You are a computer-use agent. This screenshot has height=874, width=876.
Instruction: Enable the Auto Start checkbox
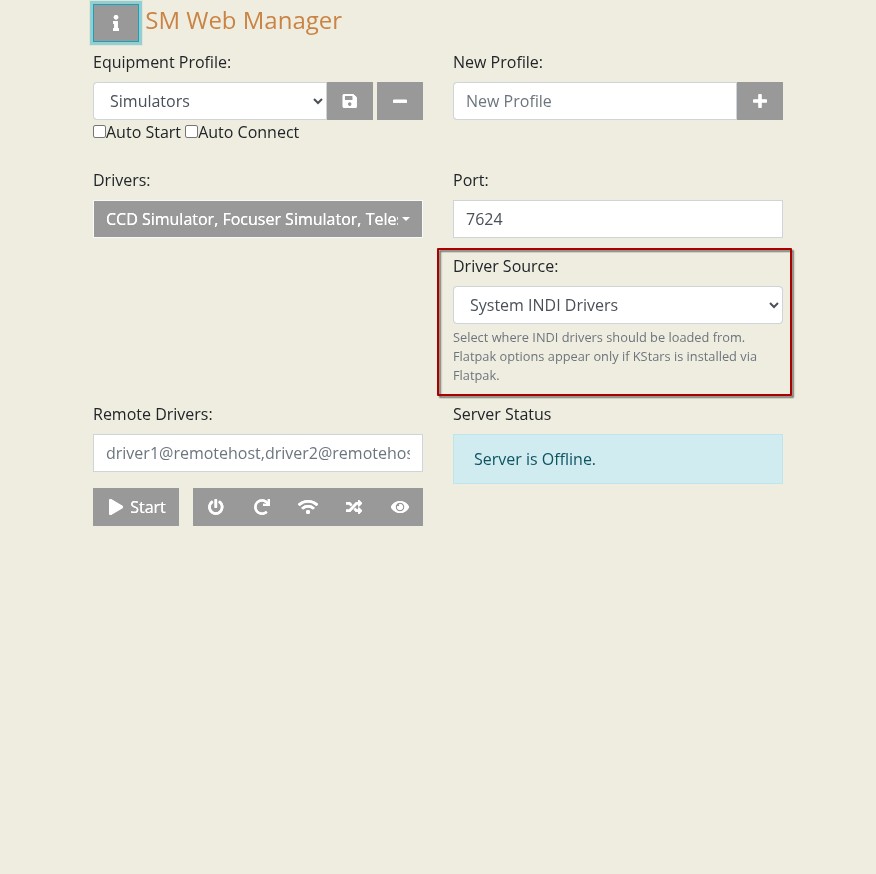[x=99, y=131]
